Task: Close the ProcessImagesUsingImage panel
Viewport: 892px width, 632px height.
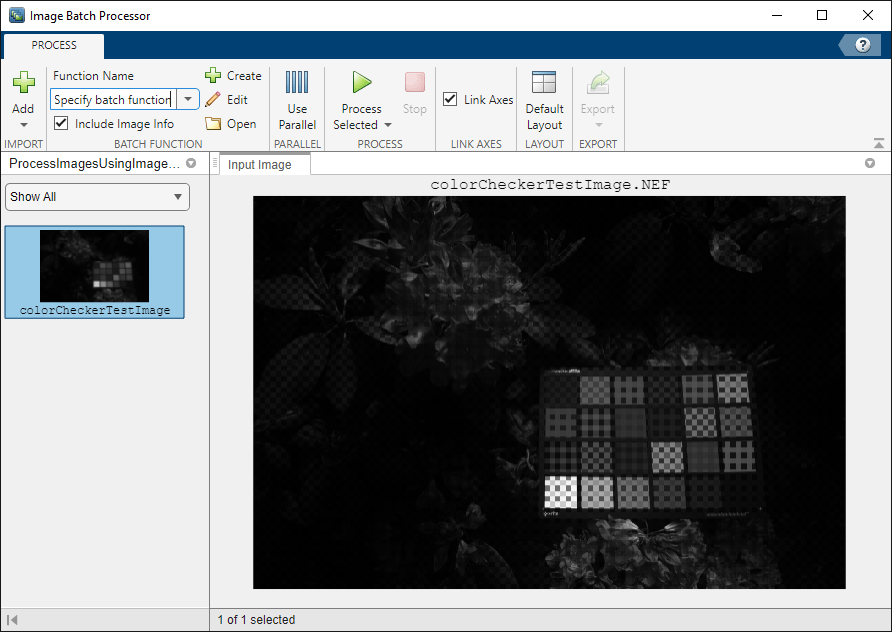Action: pyautogui.click(x=191, y=163)
